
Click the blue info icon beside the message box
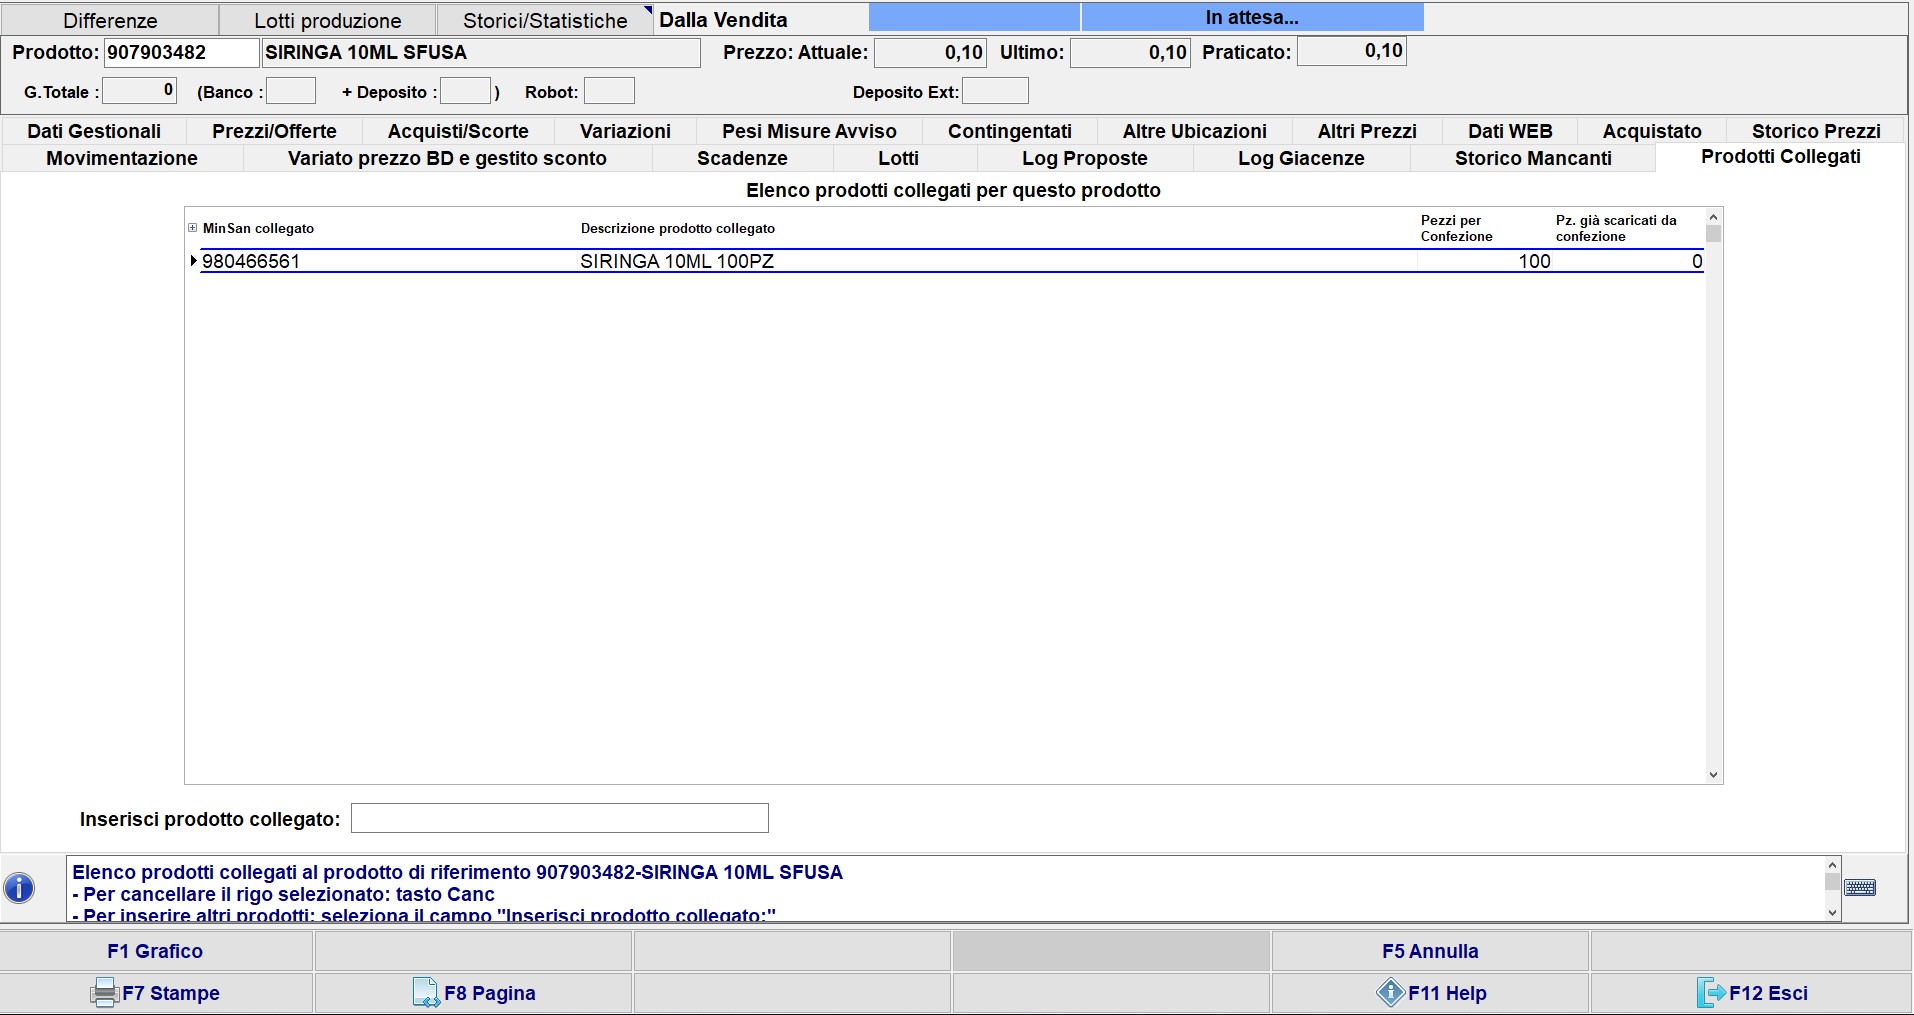click(19, 888)
